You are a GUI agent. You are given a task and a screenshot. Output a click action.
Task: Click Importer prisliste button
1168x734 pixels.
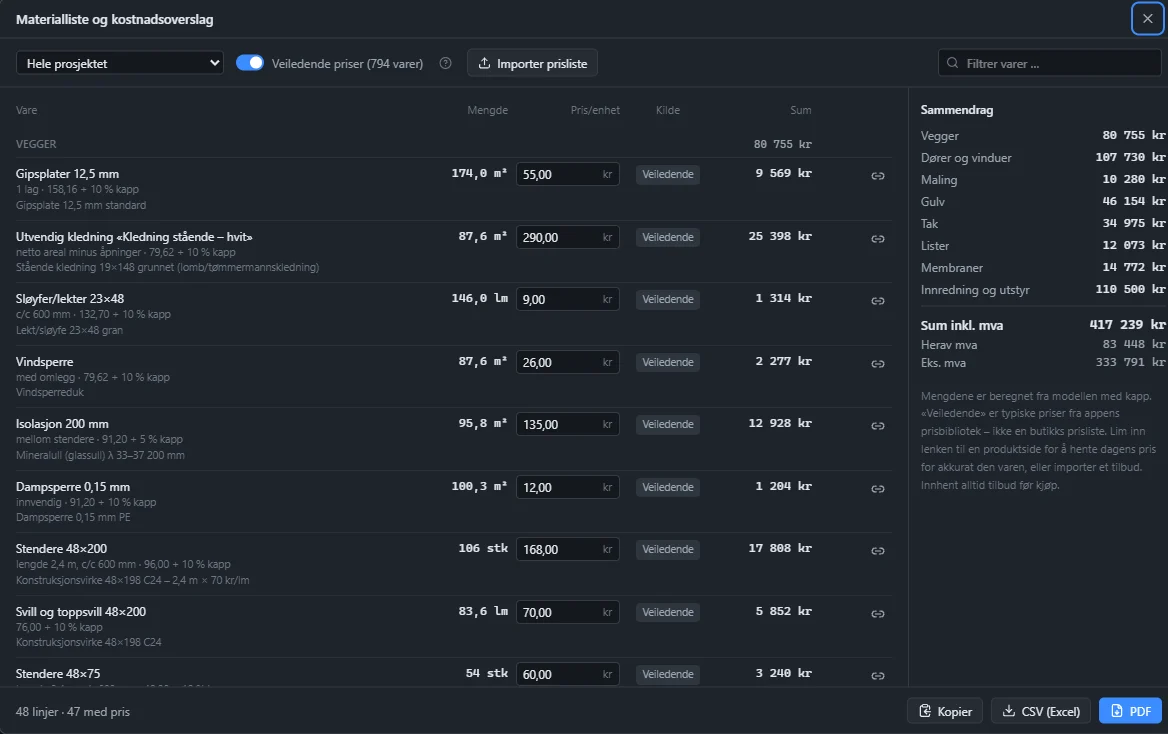tap(532, 63)
